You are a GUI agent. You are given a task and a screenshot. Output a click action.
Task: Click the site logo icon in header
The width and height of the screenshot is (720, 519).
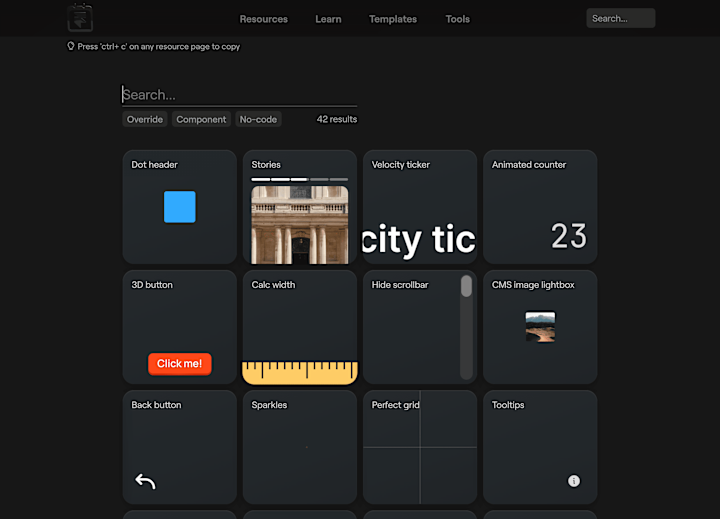(x=80, y=18)
